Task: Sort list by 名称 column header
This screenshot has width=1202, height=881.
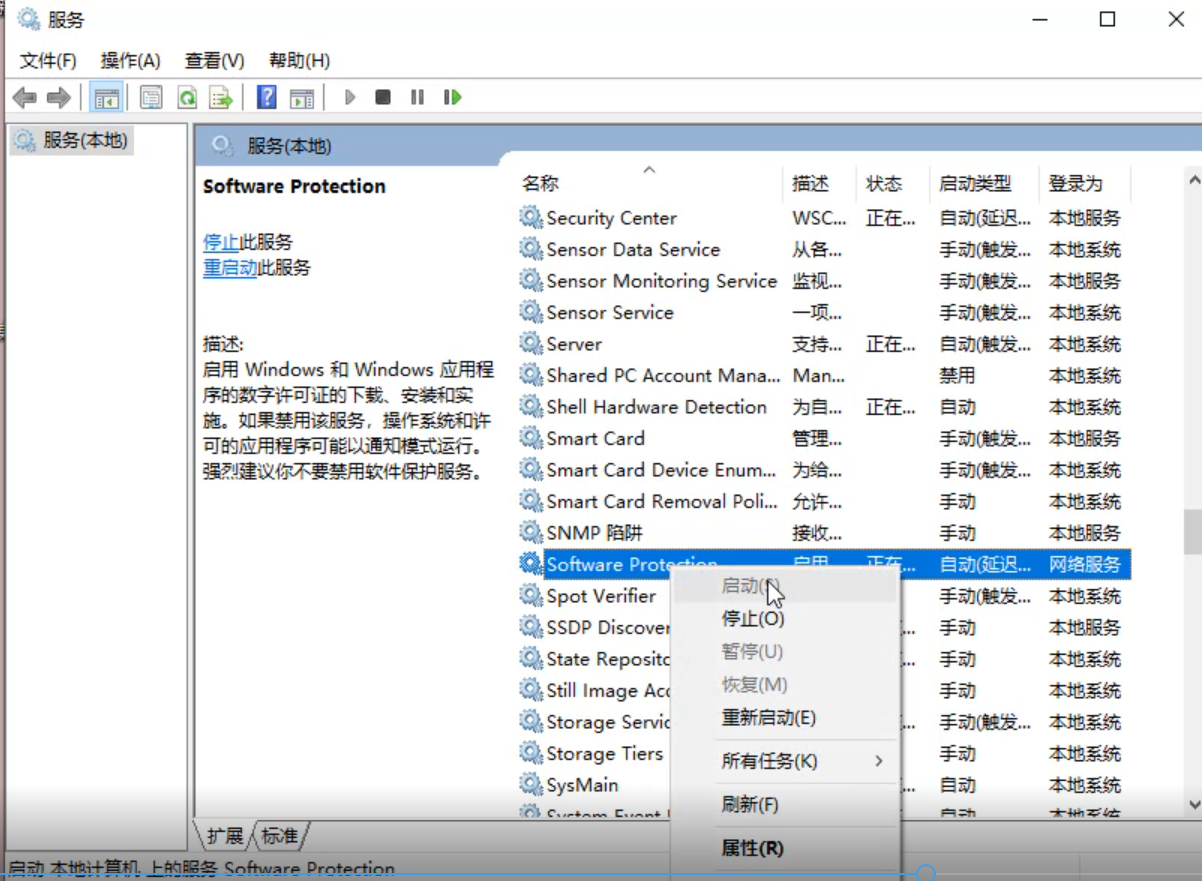Action: pos(541,184)
